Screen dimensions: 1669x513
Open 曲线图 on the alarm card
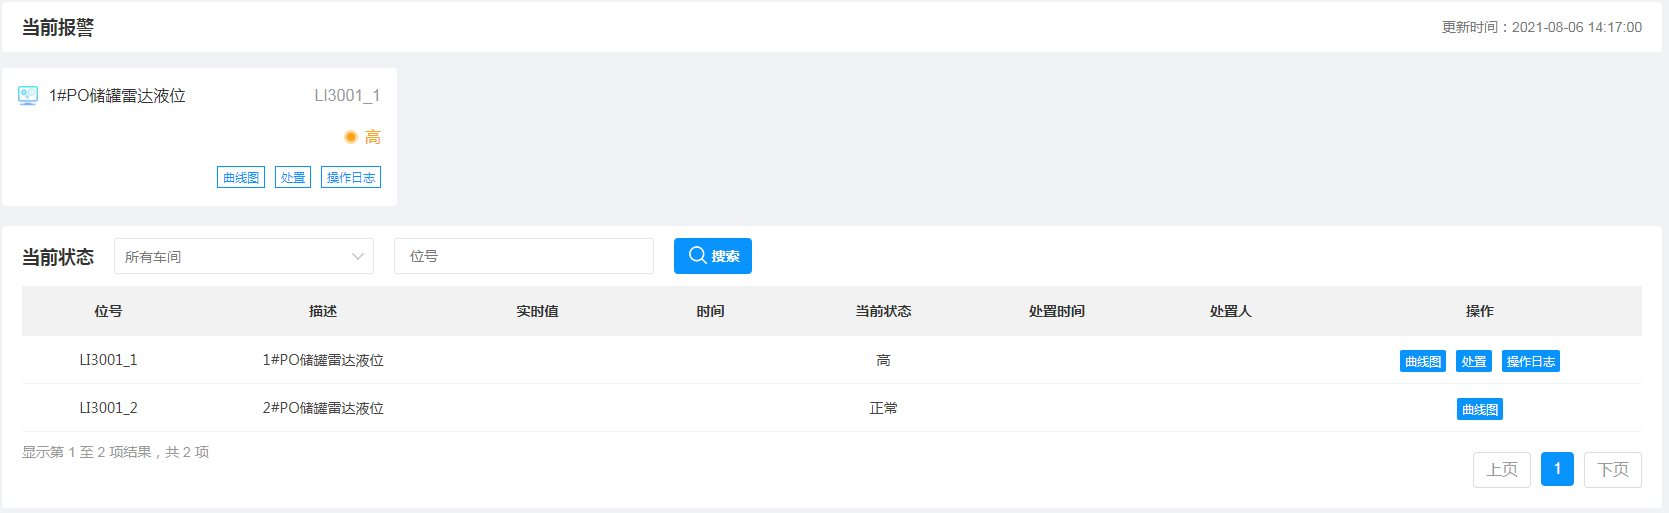click(x=241, y=177)
